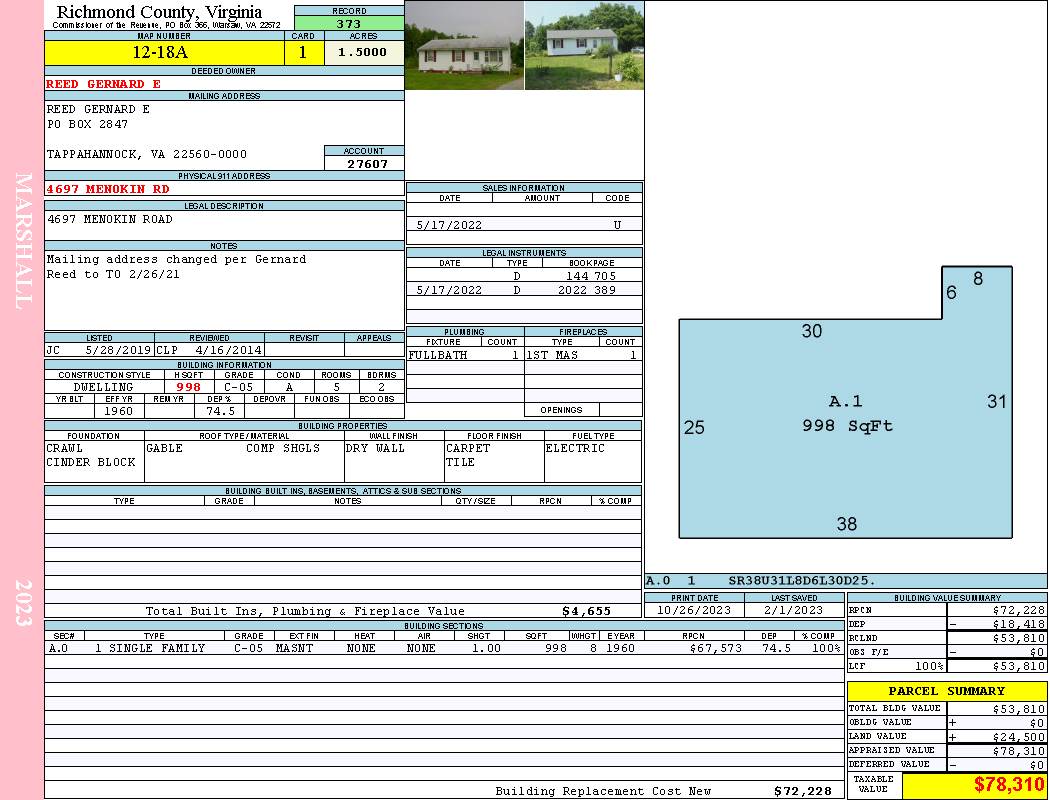Image resolution: width=1050 pixels, height=800 pixels.
Task: Click reviewed date 4/16/2014
Action: pos(228,349)
